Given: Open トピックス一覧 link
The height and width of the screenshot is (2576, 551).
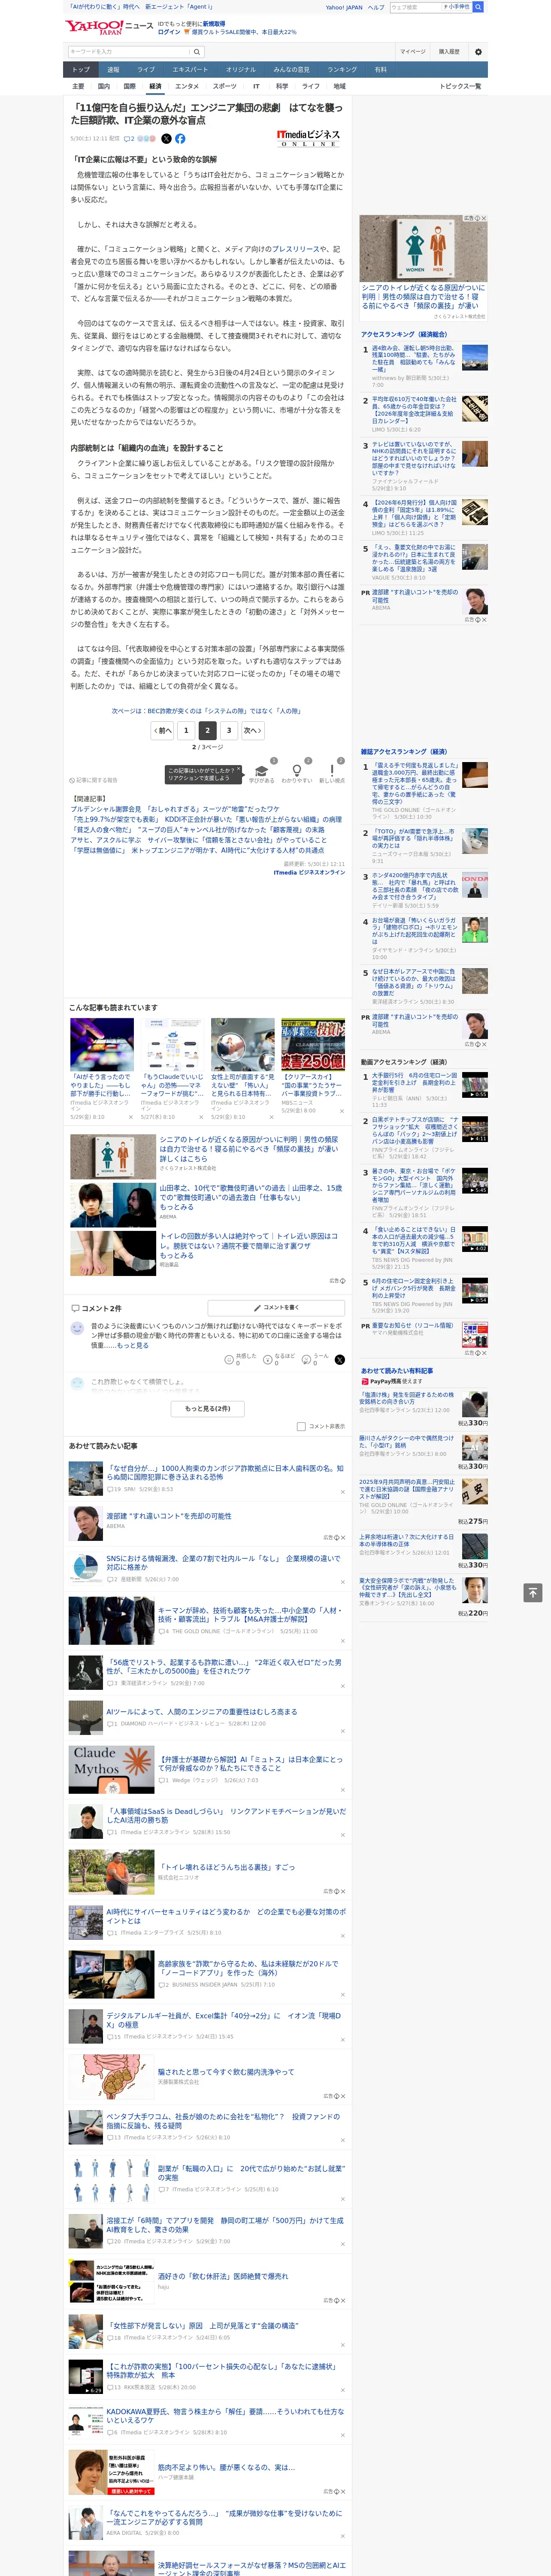Looking at the screenshot, I should tap(460, 87).
